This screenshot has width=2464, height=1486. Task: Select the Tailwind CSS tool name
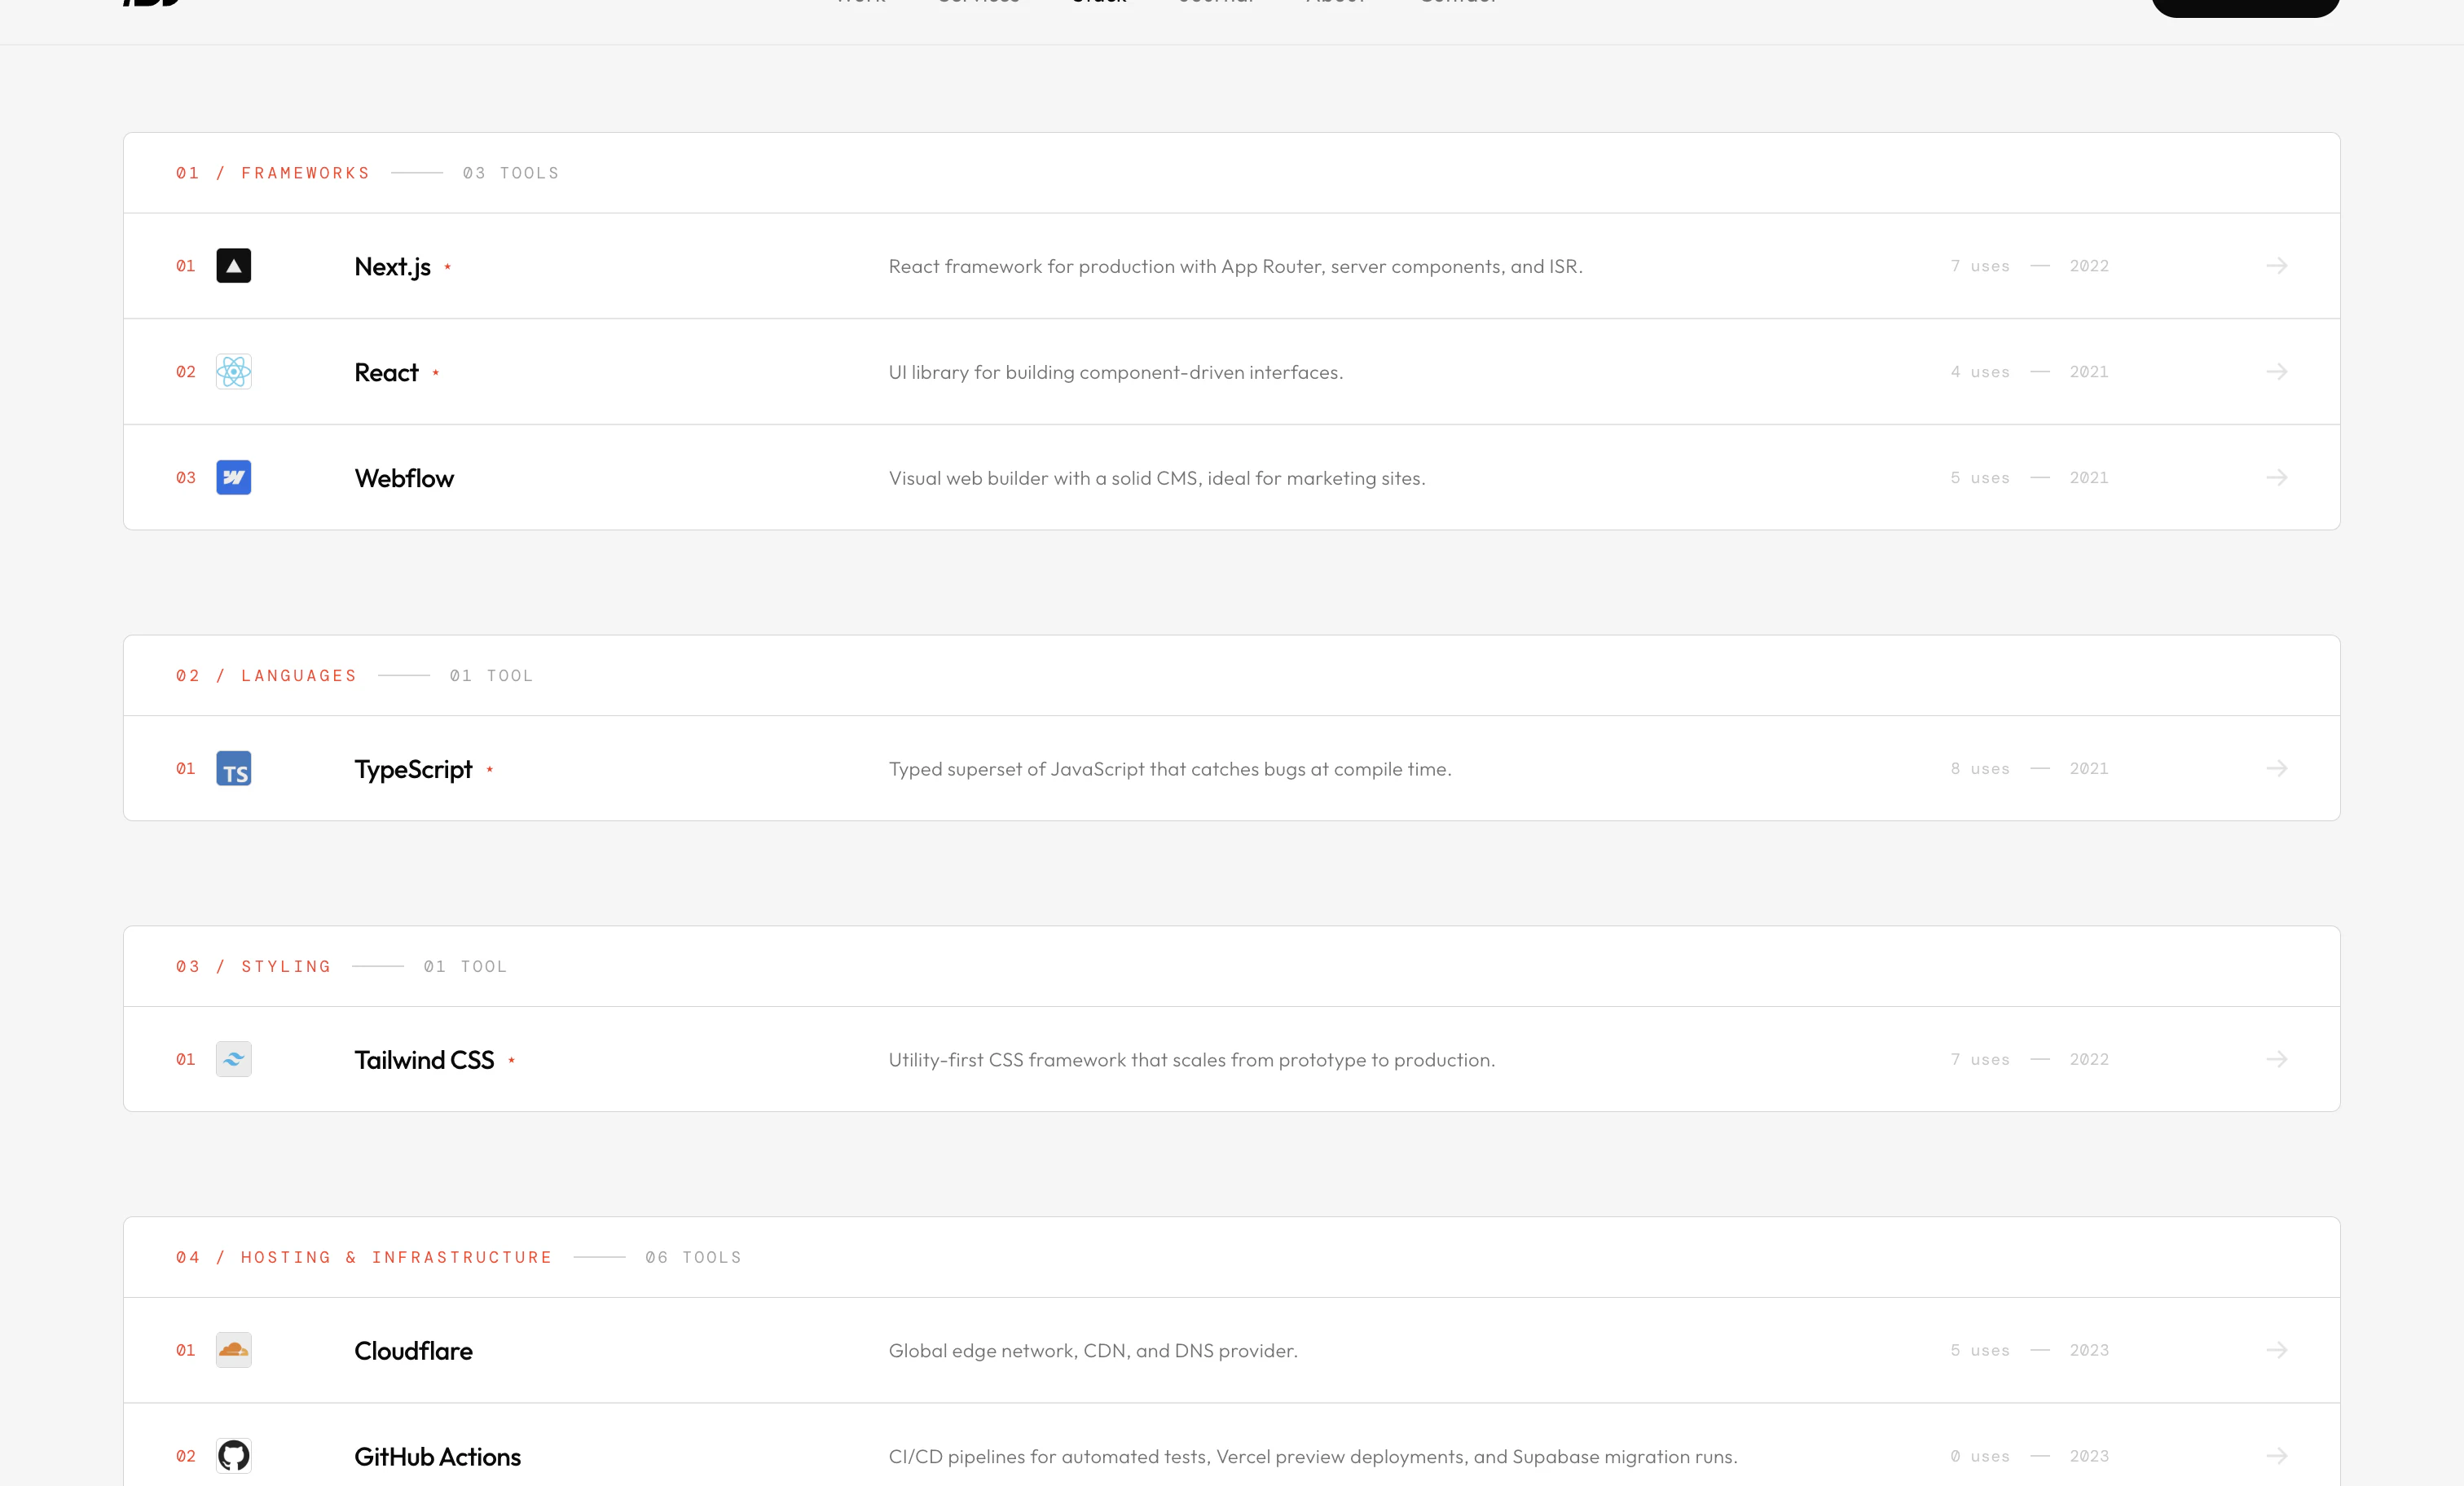click(424, 1060)
